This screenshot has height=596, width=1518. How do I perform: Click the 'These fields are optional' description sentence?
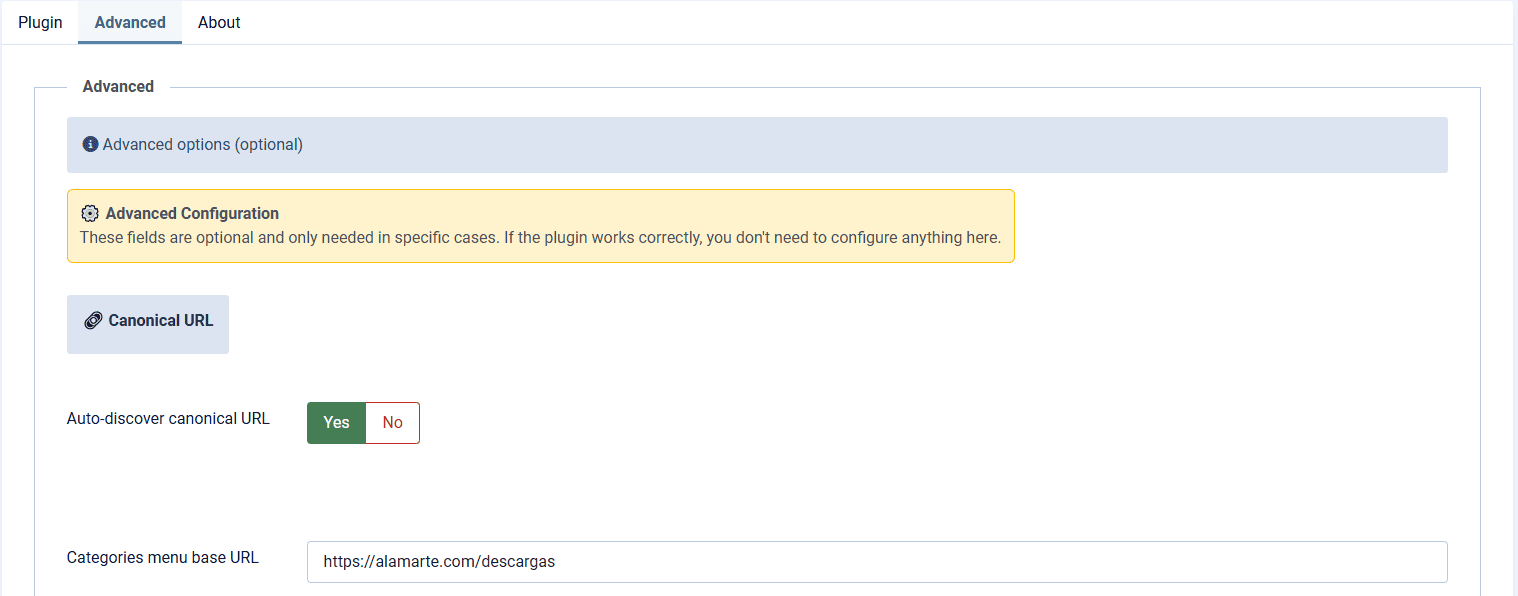pyautogui.click(x=540, y=238)
